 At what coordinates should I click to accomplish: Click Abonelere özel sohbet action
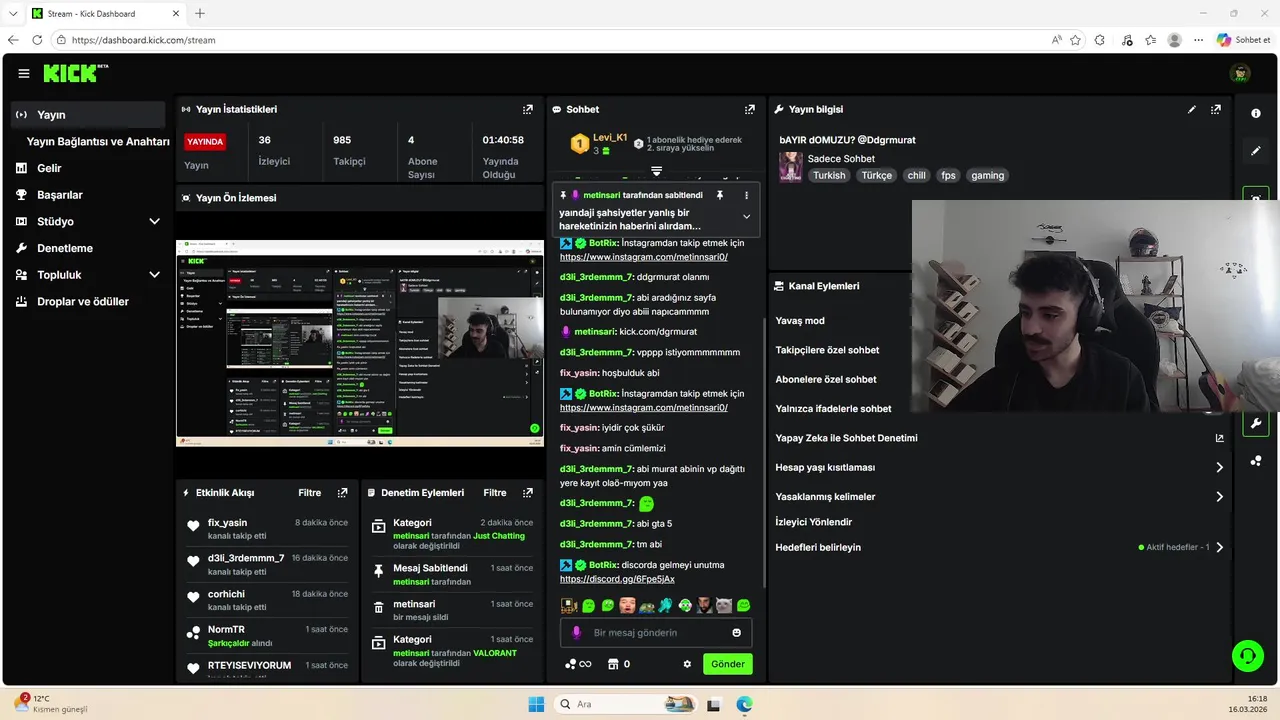826,379
